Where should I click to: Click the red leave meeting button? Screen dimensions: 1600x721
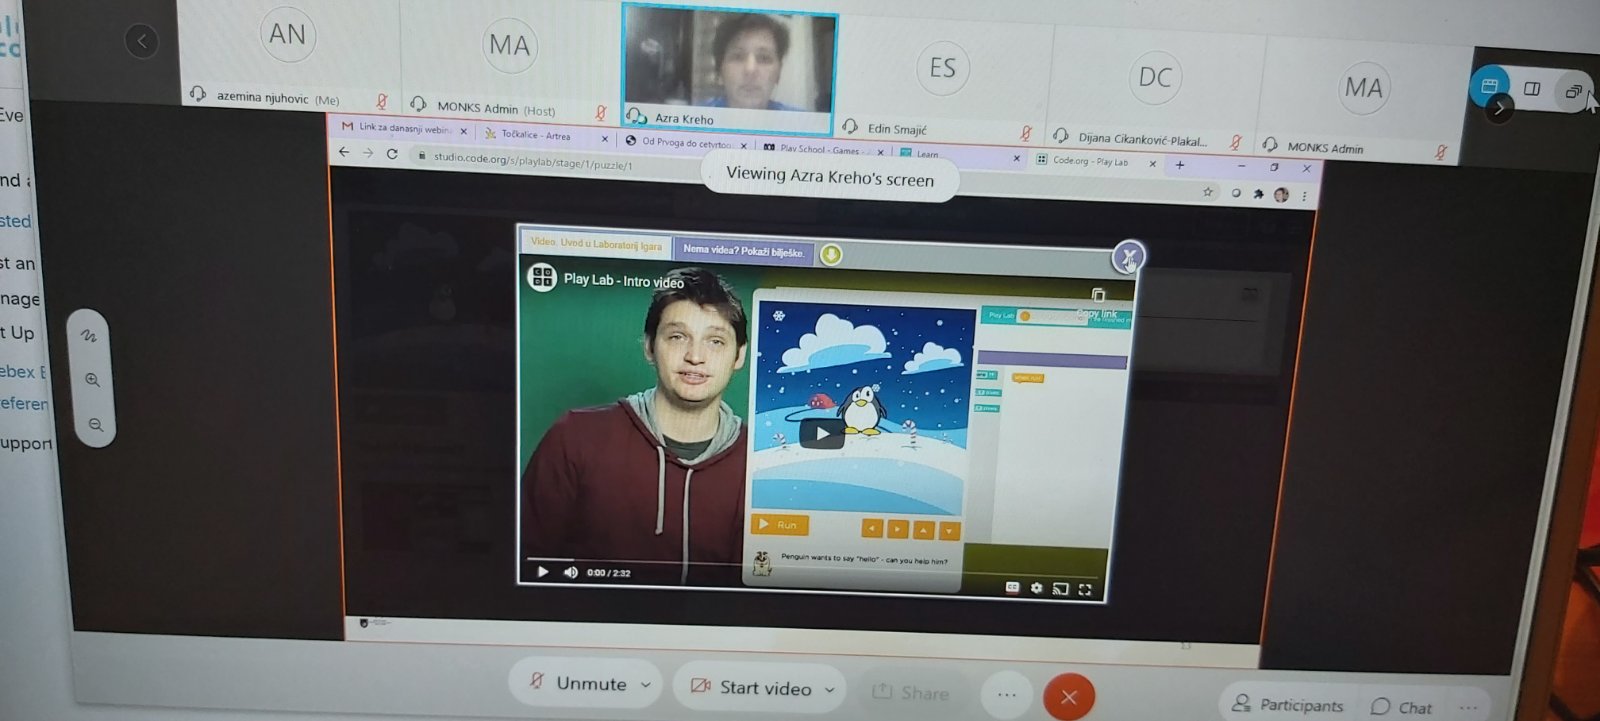(1068, 697)
